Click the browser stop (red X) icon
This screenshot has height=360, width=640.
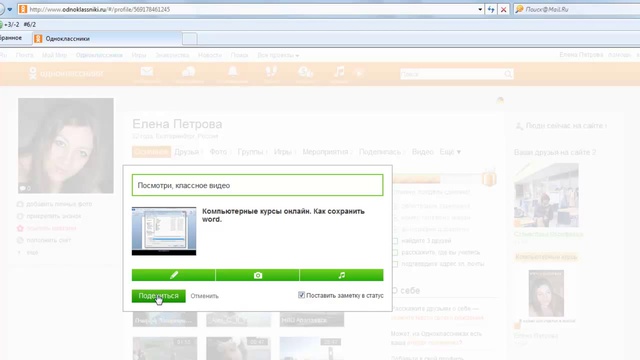click(x=504, y=9)
